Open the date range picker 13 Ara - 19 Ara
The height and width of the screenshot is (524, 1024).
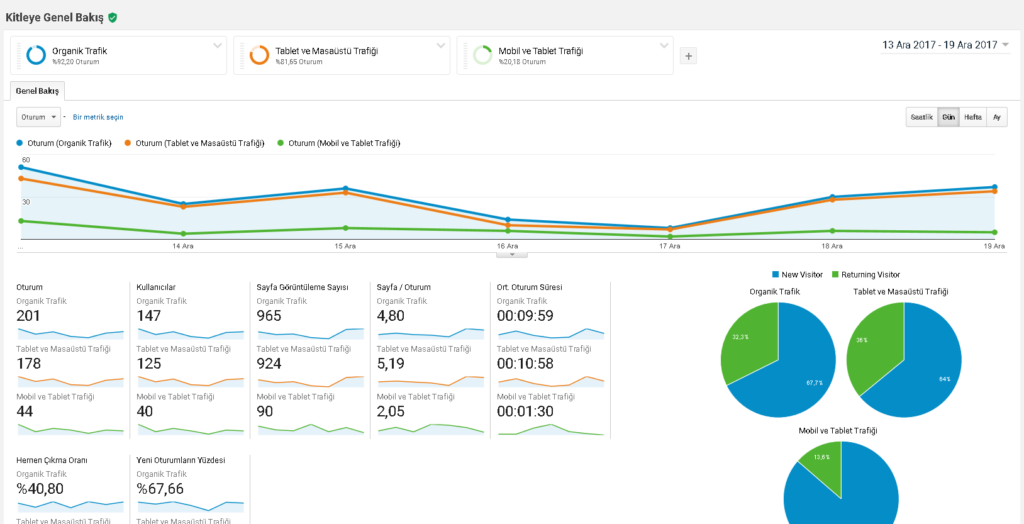945,45
